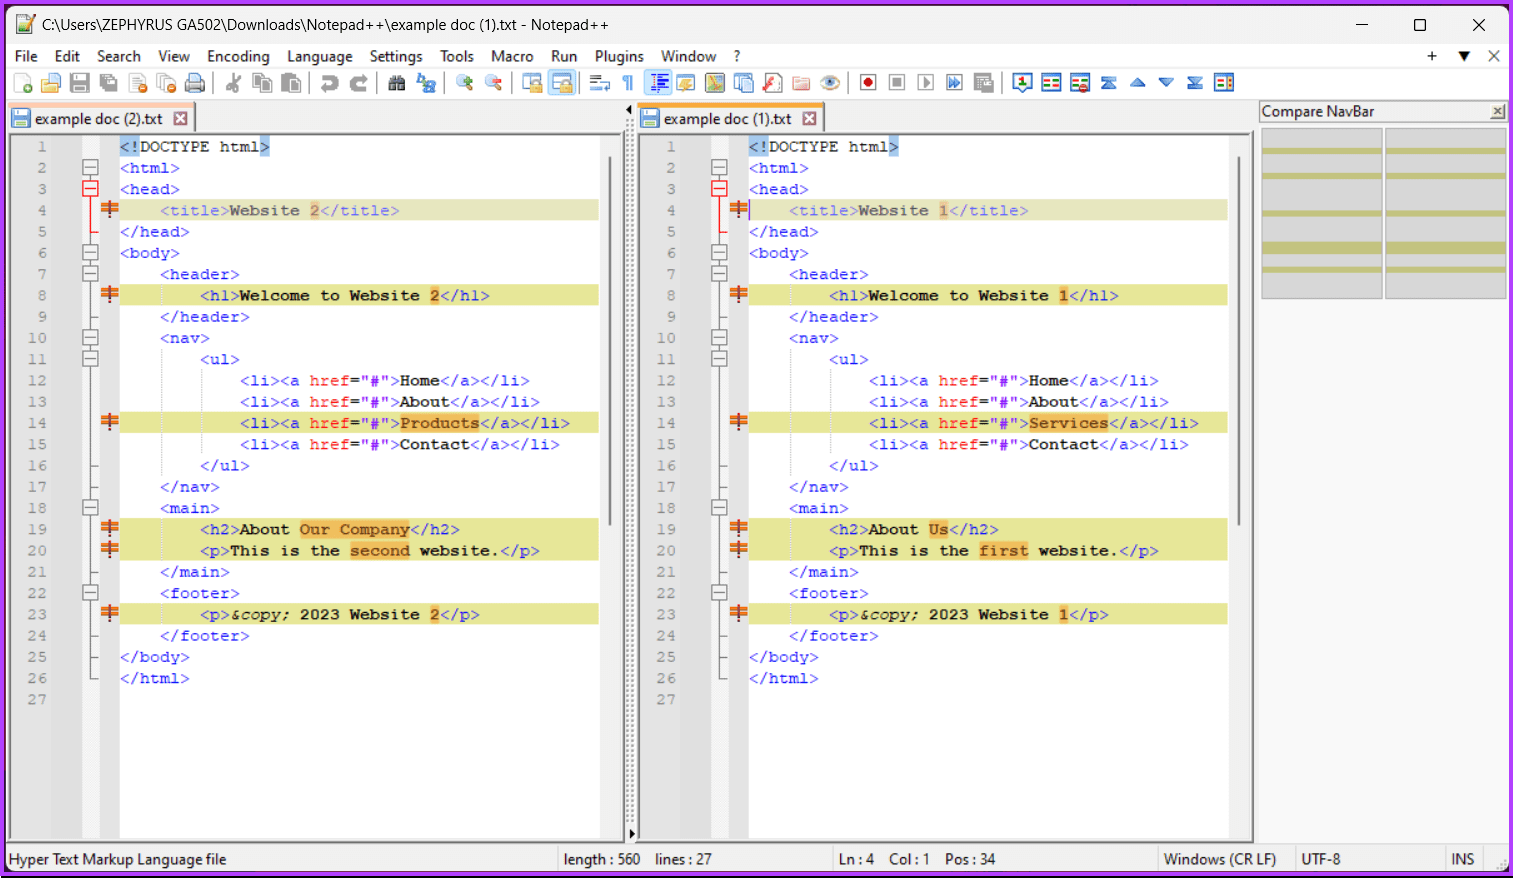The height and width of the screenshot is (878, 1513).
Task: Close the example doc (1).txt tab
Action: [809, 119]
